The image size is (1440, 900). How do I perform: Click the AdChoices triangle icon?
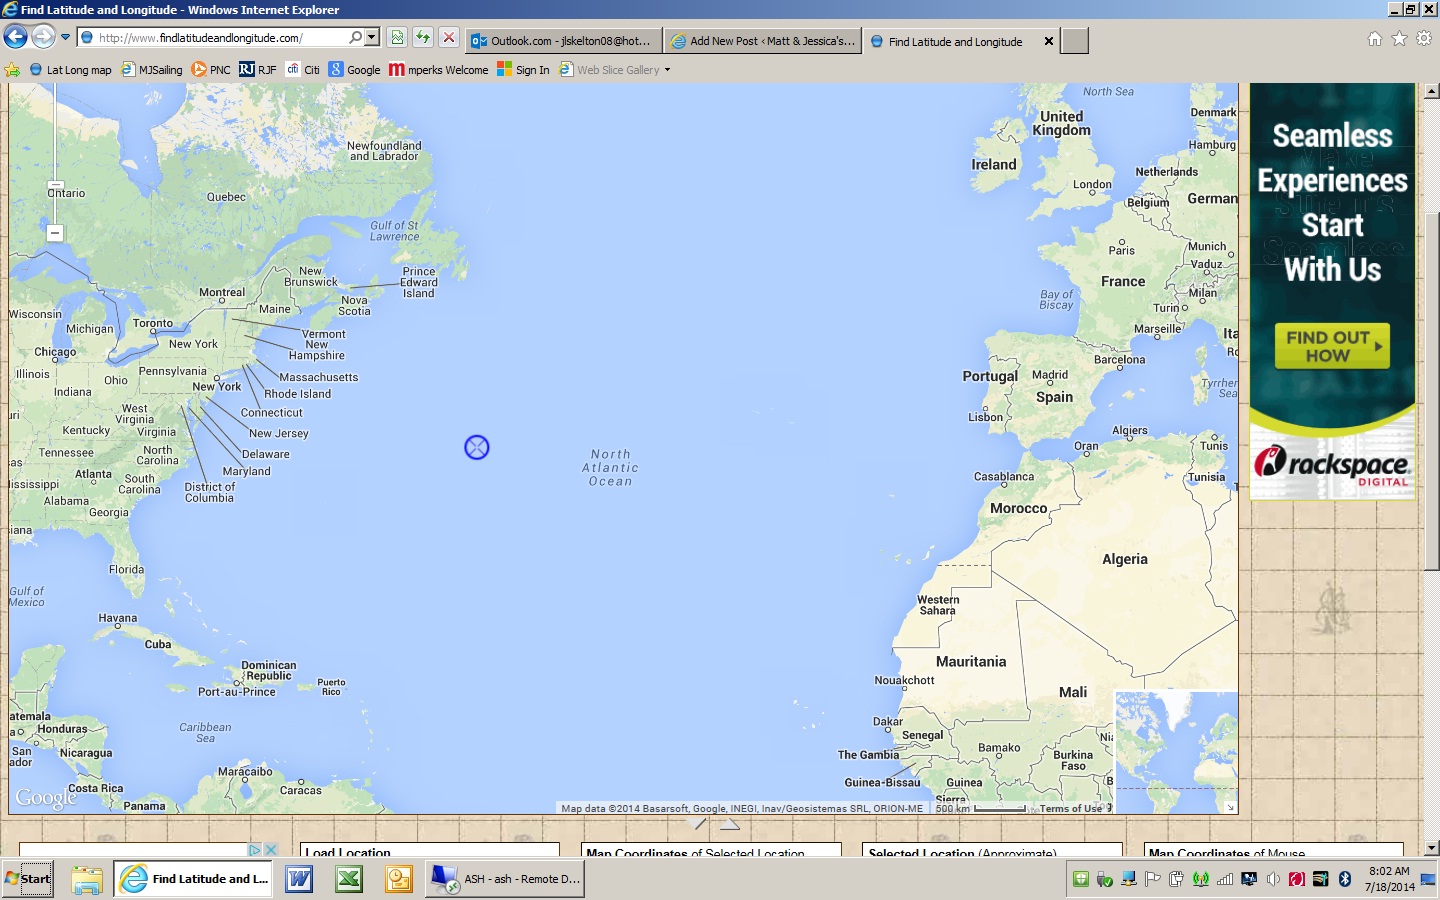pyautogui.click(x=255, y=850)
